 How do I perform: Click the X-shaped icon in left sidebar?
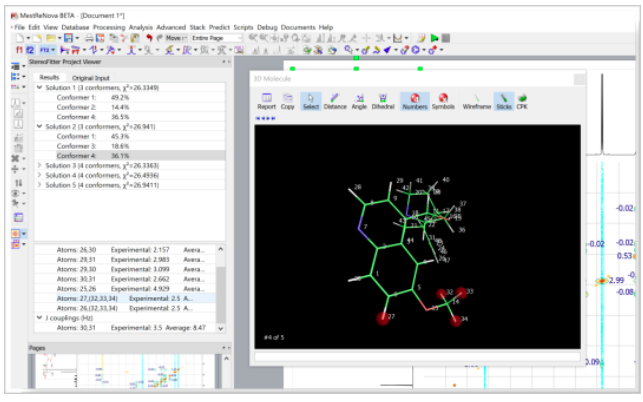[16, 158]
